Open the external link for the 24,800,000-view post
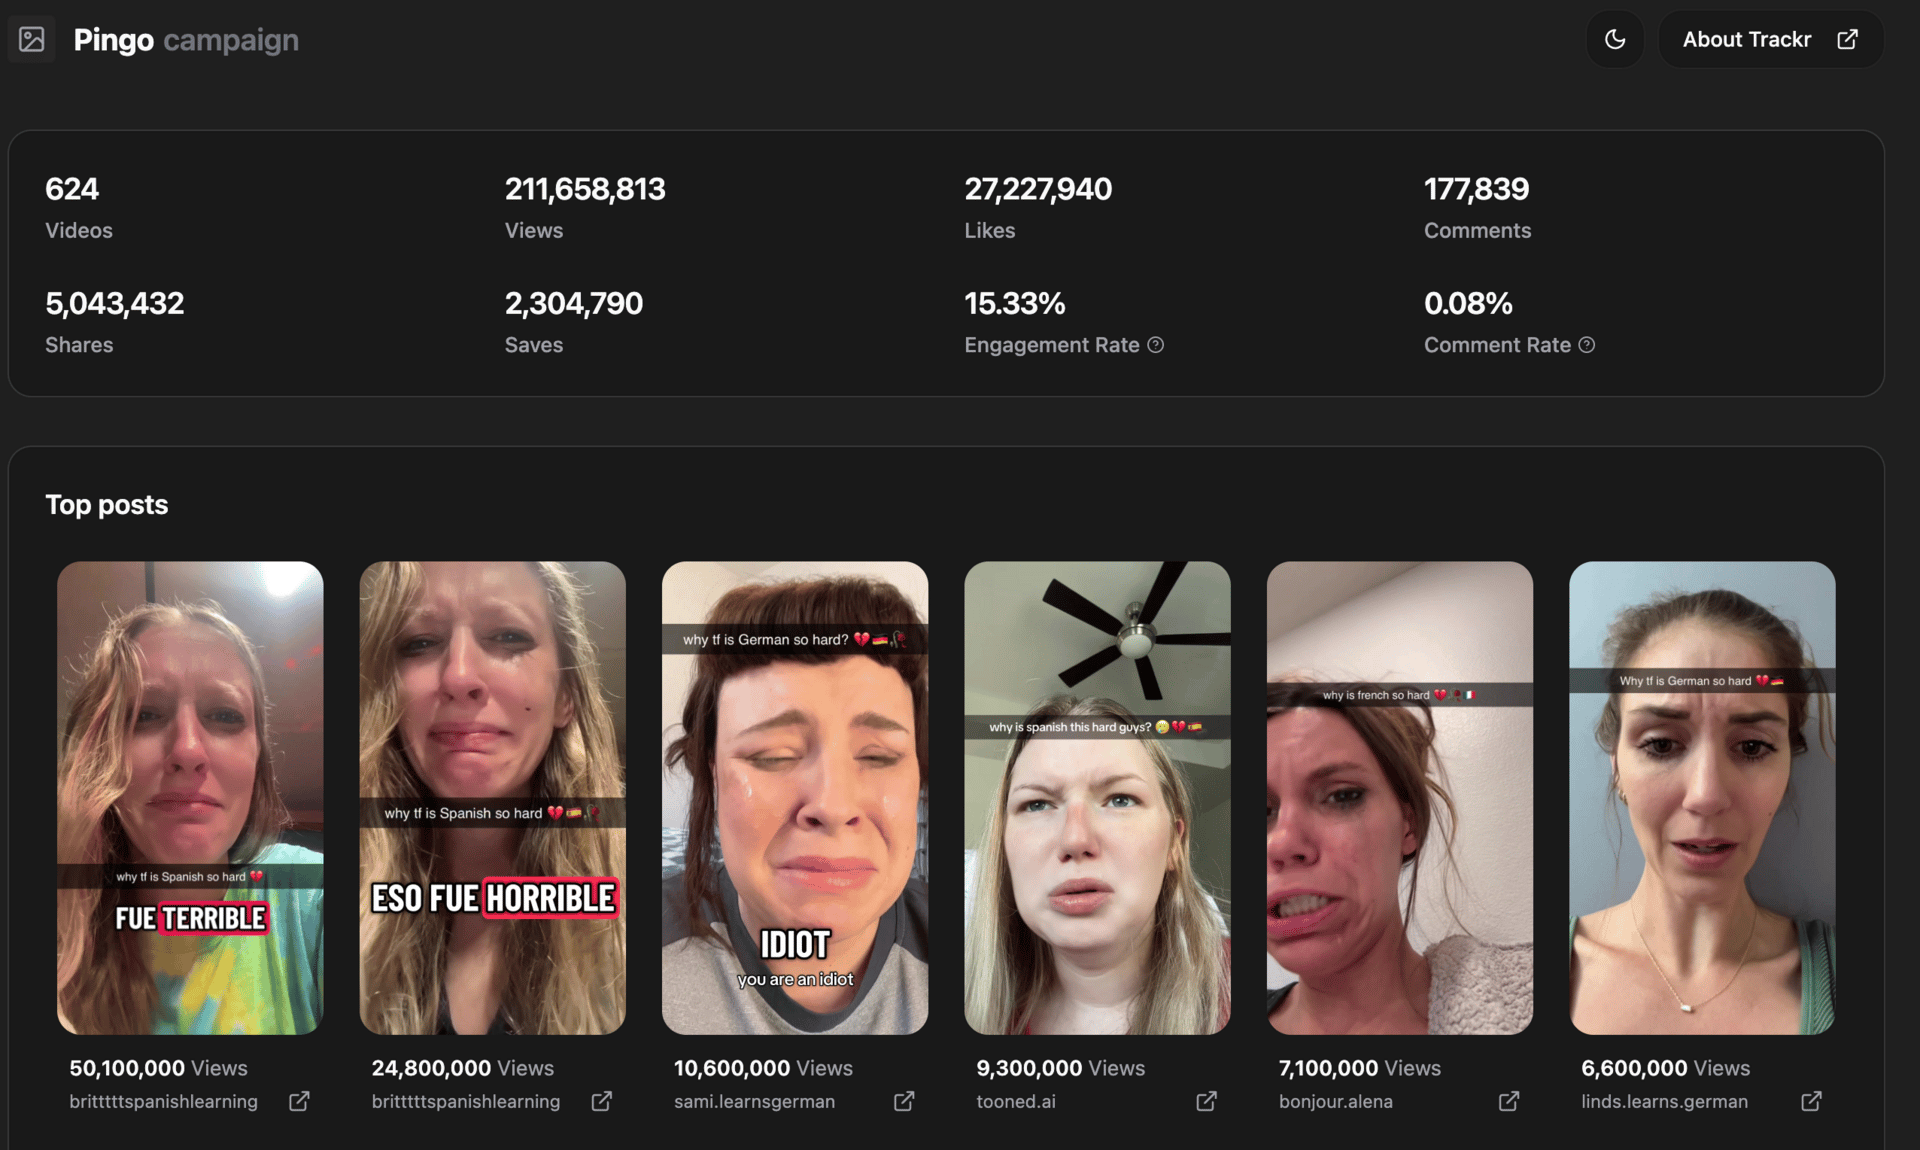Viewport: 1920px width, 1150px height. click(x=601, y=1101)
